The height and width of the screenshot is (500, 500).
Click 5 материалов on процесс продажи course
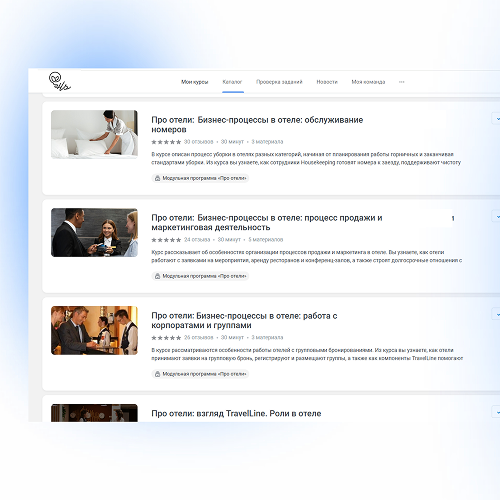pyautogui.click(x=266, y=240)
